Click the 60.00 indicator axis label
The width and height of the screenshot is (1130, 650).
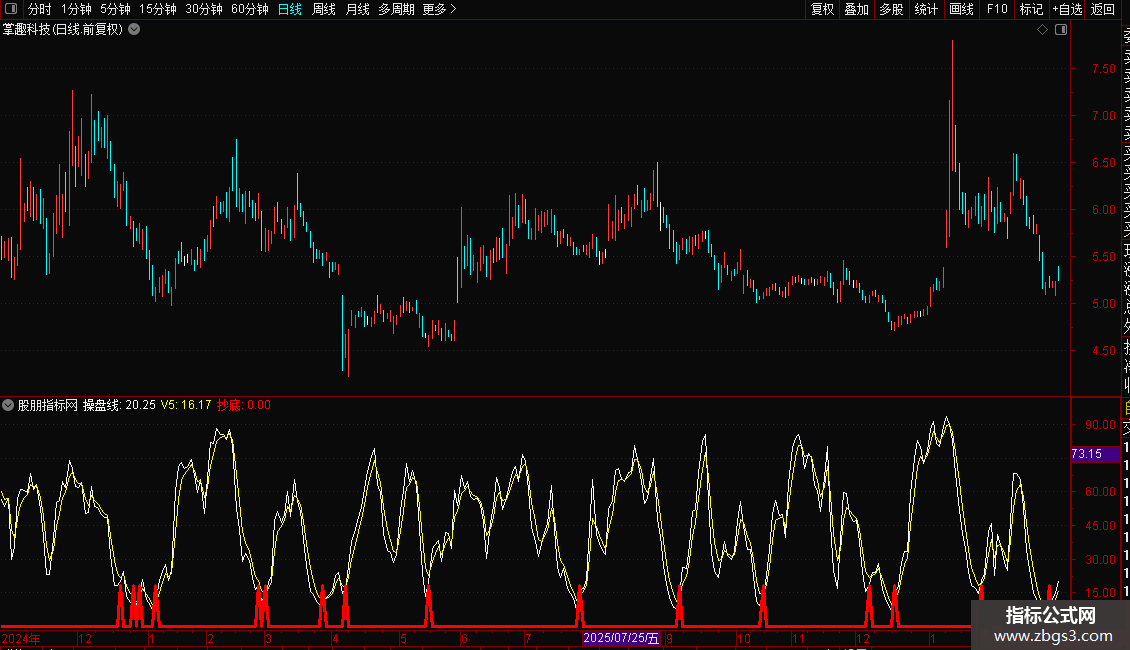(1100, 491)
